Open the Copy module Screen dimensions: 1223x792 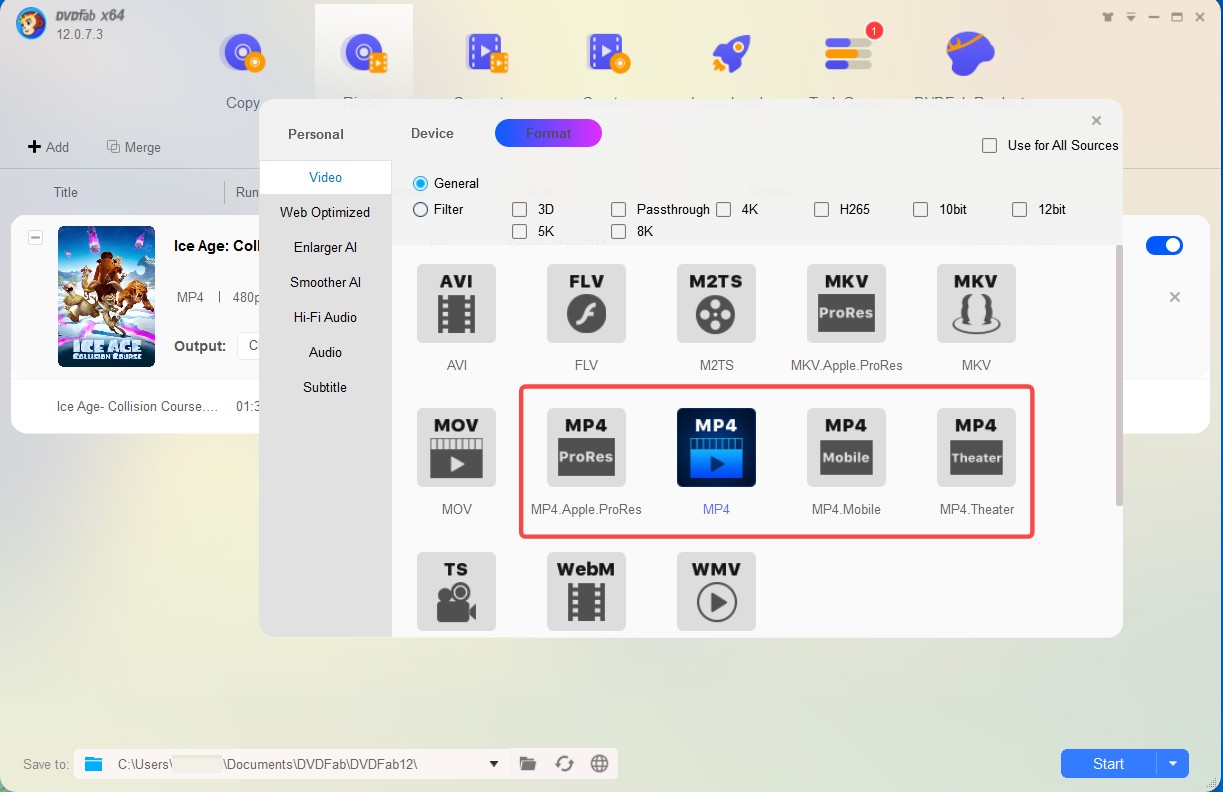click(x=243, y=53)
